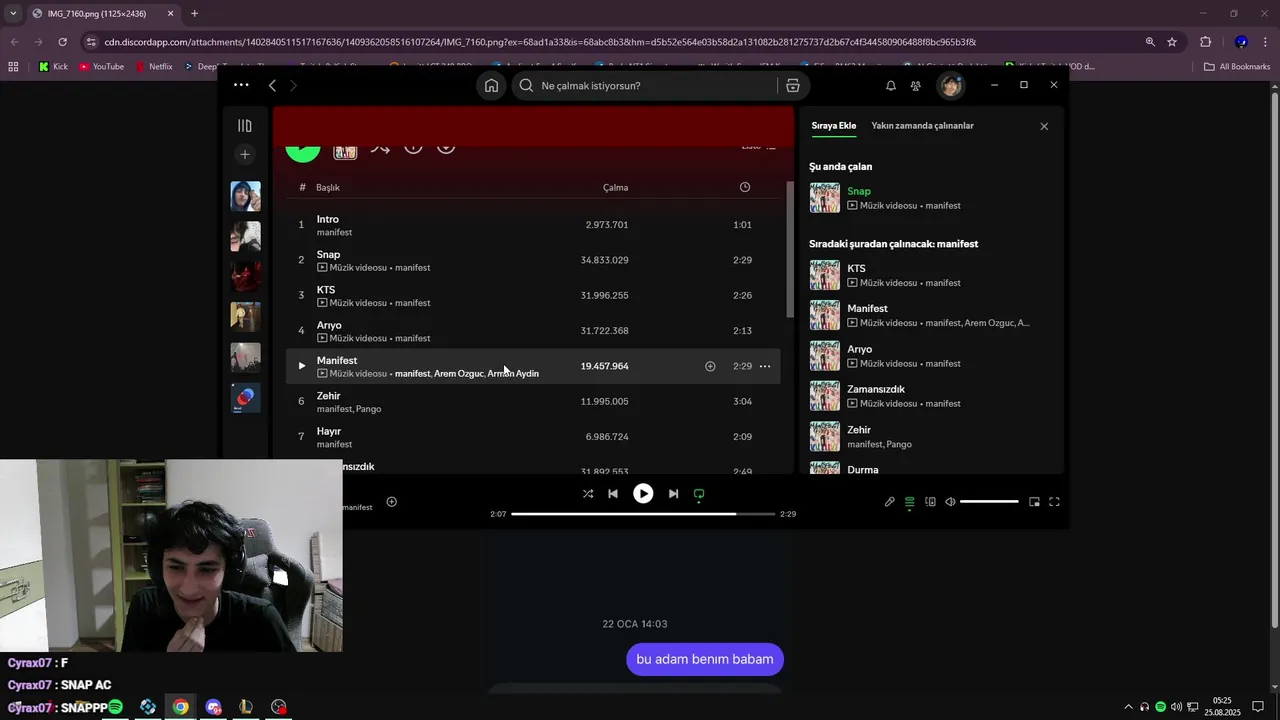Open more options for Manifest track row

click(765, 366)
